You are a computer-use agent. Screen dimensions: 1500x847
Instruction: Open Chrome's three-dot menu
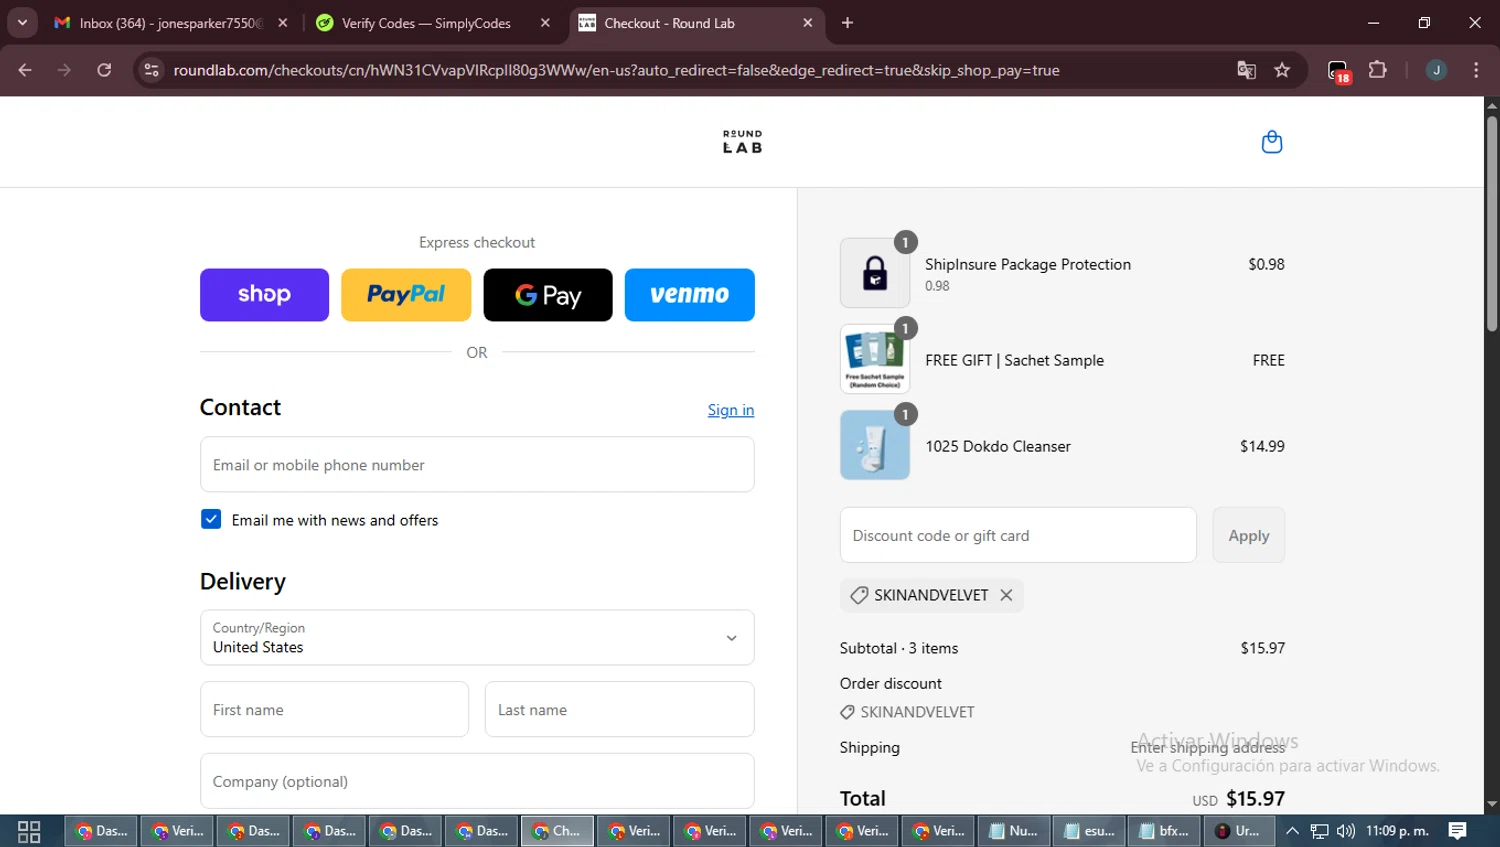[x=1476, y=70]
